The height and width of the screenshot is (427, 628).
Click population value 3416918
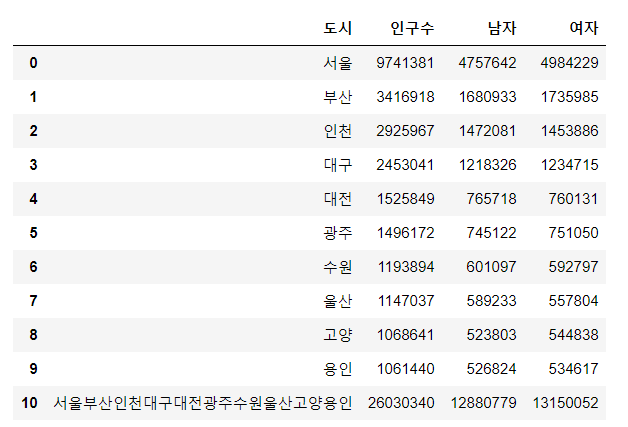coord(405,97)
